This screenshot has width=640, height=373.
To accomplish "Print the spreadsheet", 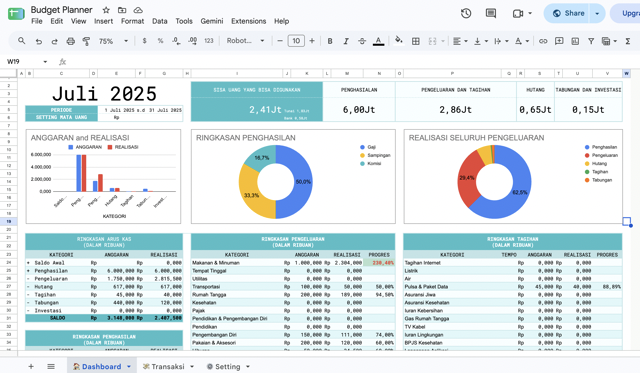I will [71, 41].
